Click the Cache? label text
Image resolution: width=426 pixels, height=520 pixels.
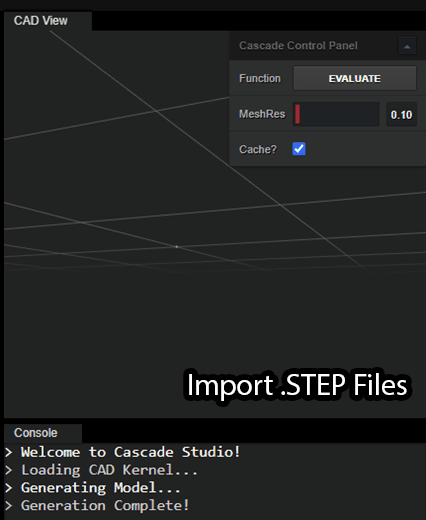(x=258, y=149)
